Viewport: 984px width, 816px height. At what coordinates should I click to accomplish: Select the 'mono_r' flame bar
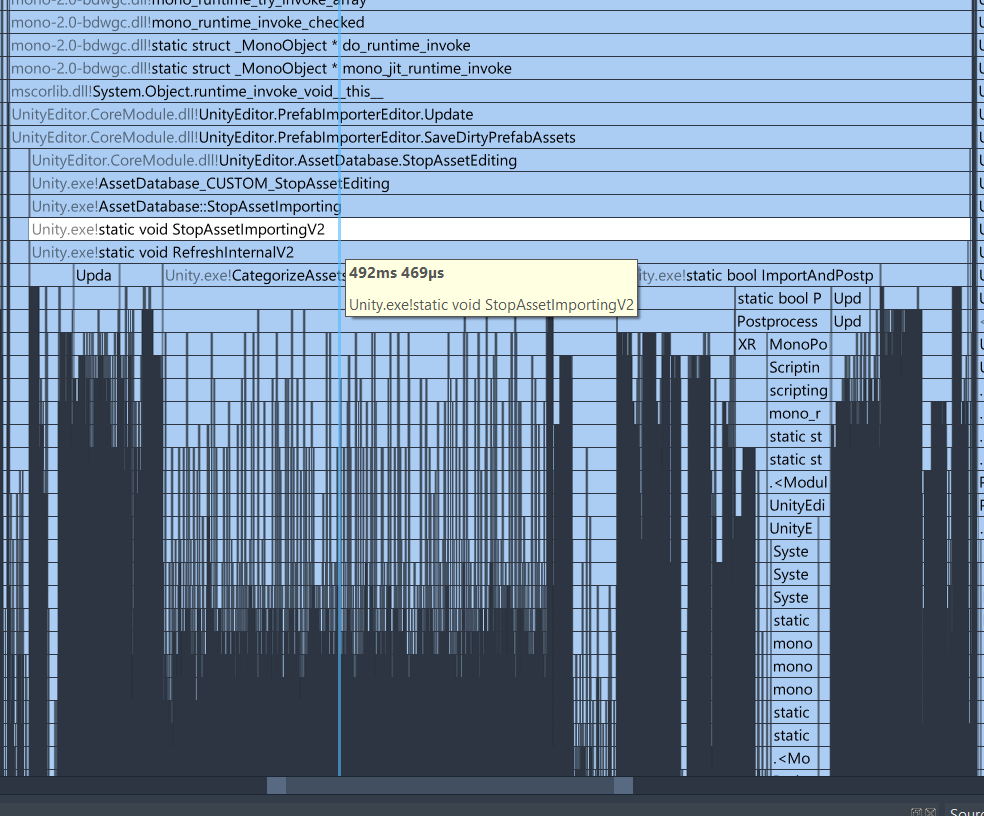(x=799, y=414)
